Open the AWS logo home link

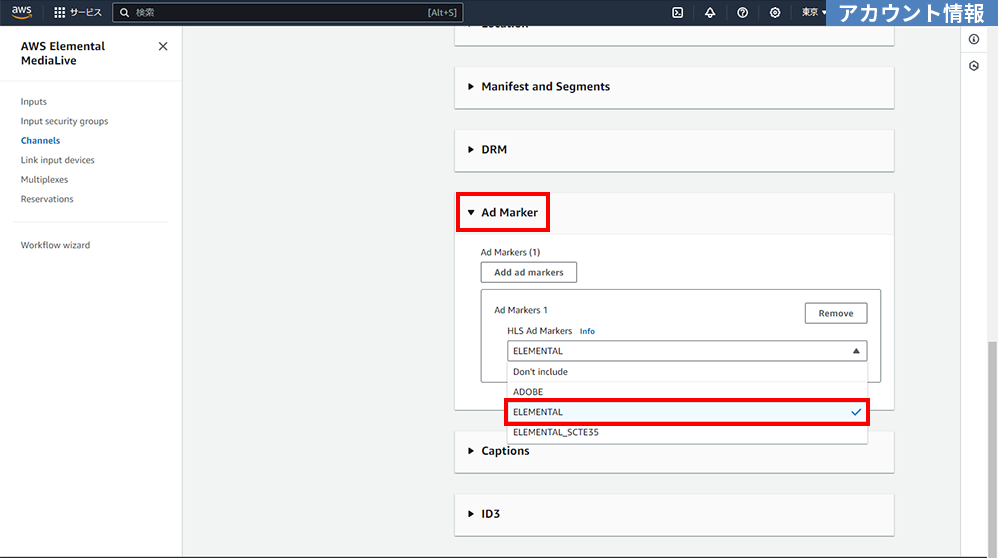[x=22, y=12]
